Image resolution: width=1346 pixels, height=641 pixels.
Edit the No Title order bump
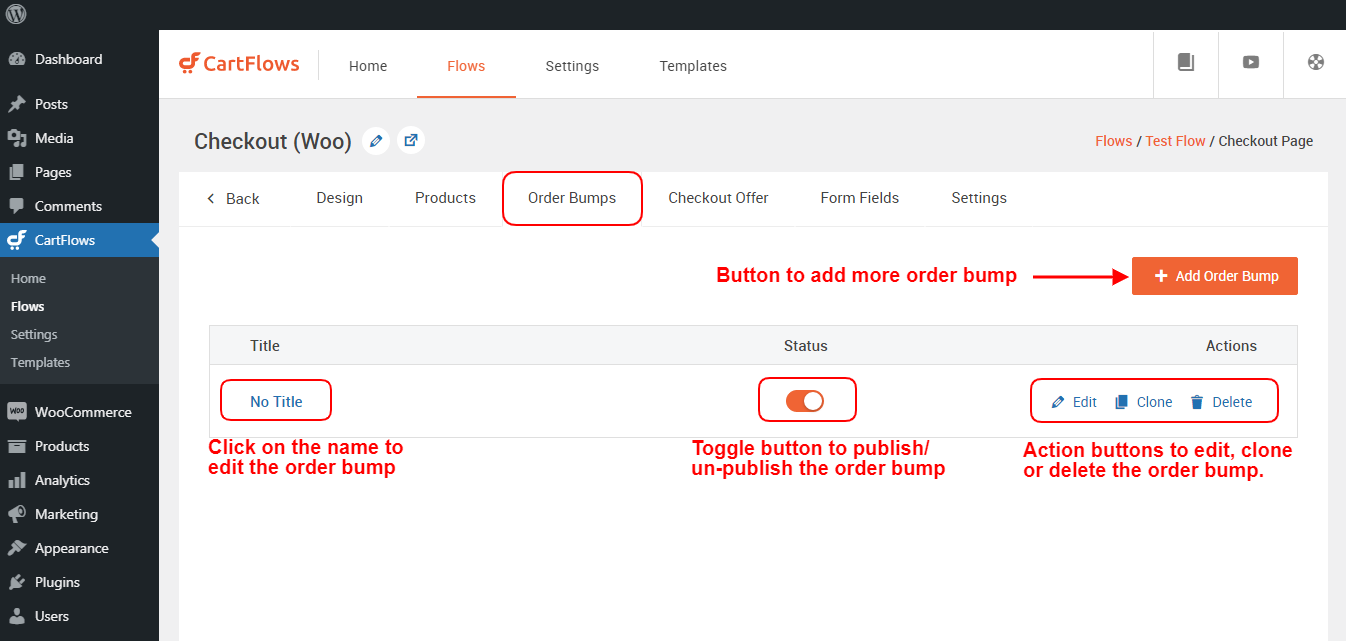point(1075,402)
